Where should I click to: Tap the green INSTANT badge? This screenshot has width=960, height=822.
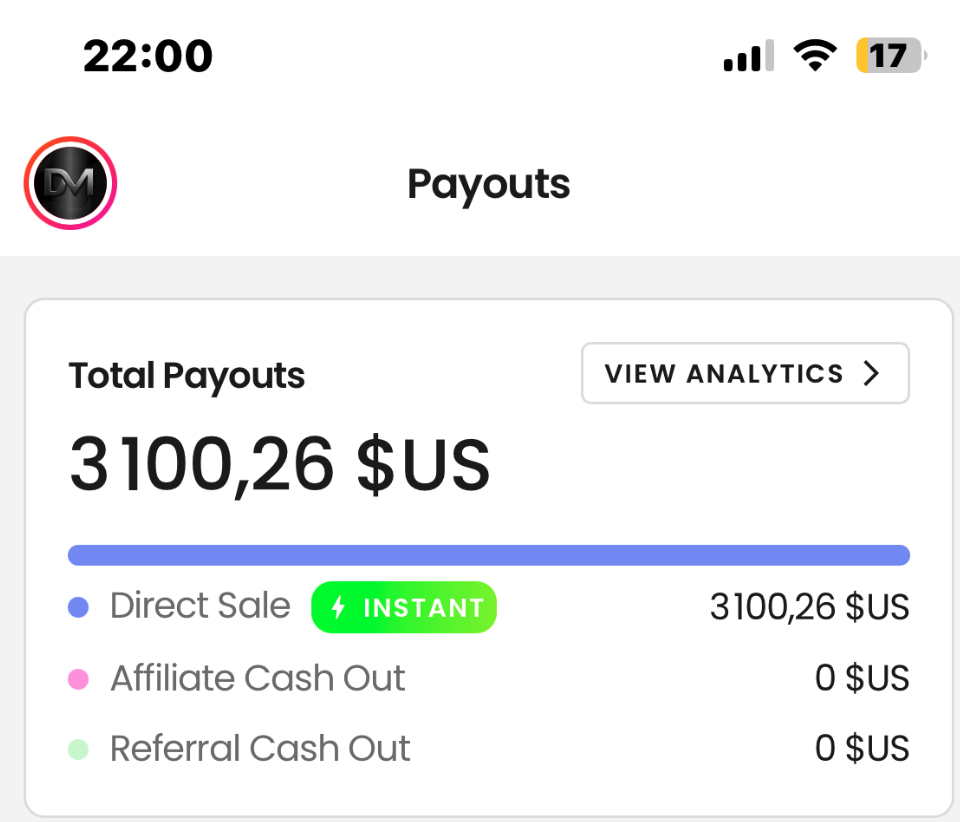[x=404, y=607]
